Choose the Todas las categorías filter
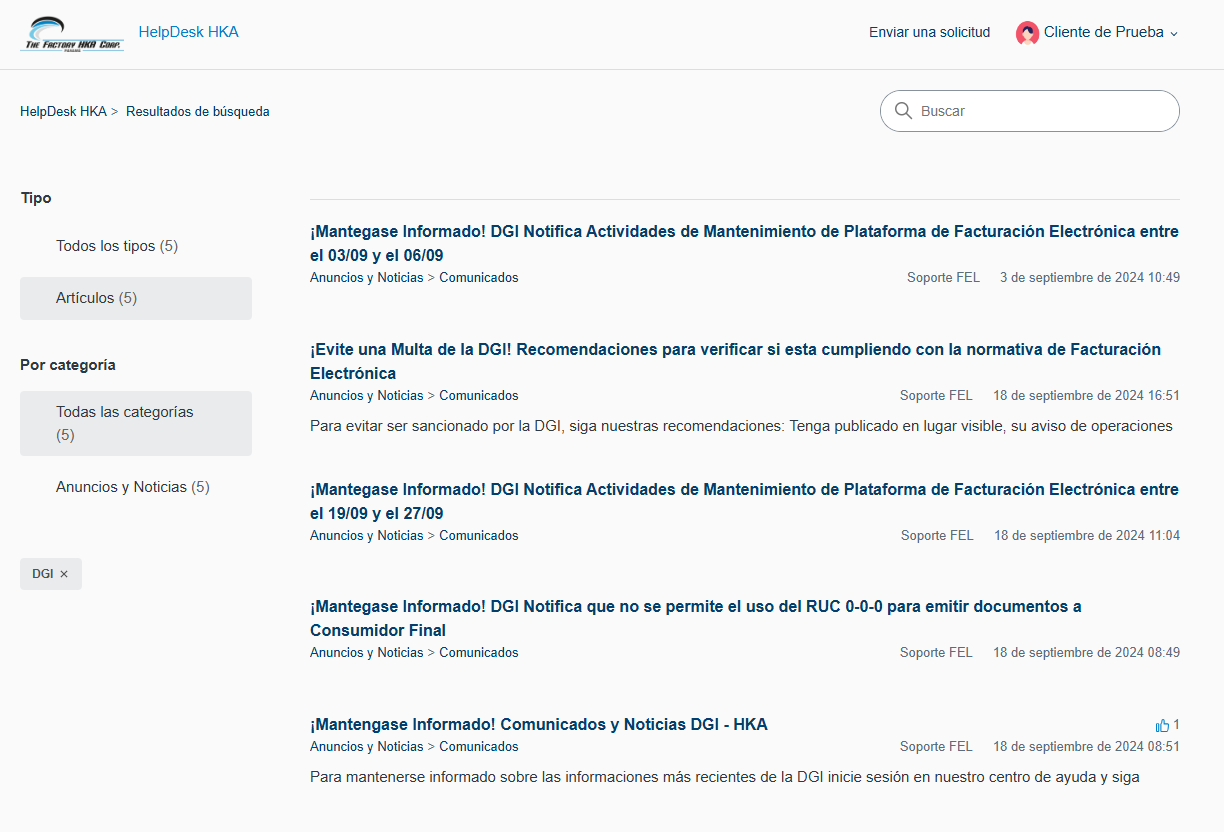The image size is (1224, 832). pyautogui.click(x=124, y=412)
